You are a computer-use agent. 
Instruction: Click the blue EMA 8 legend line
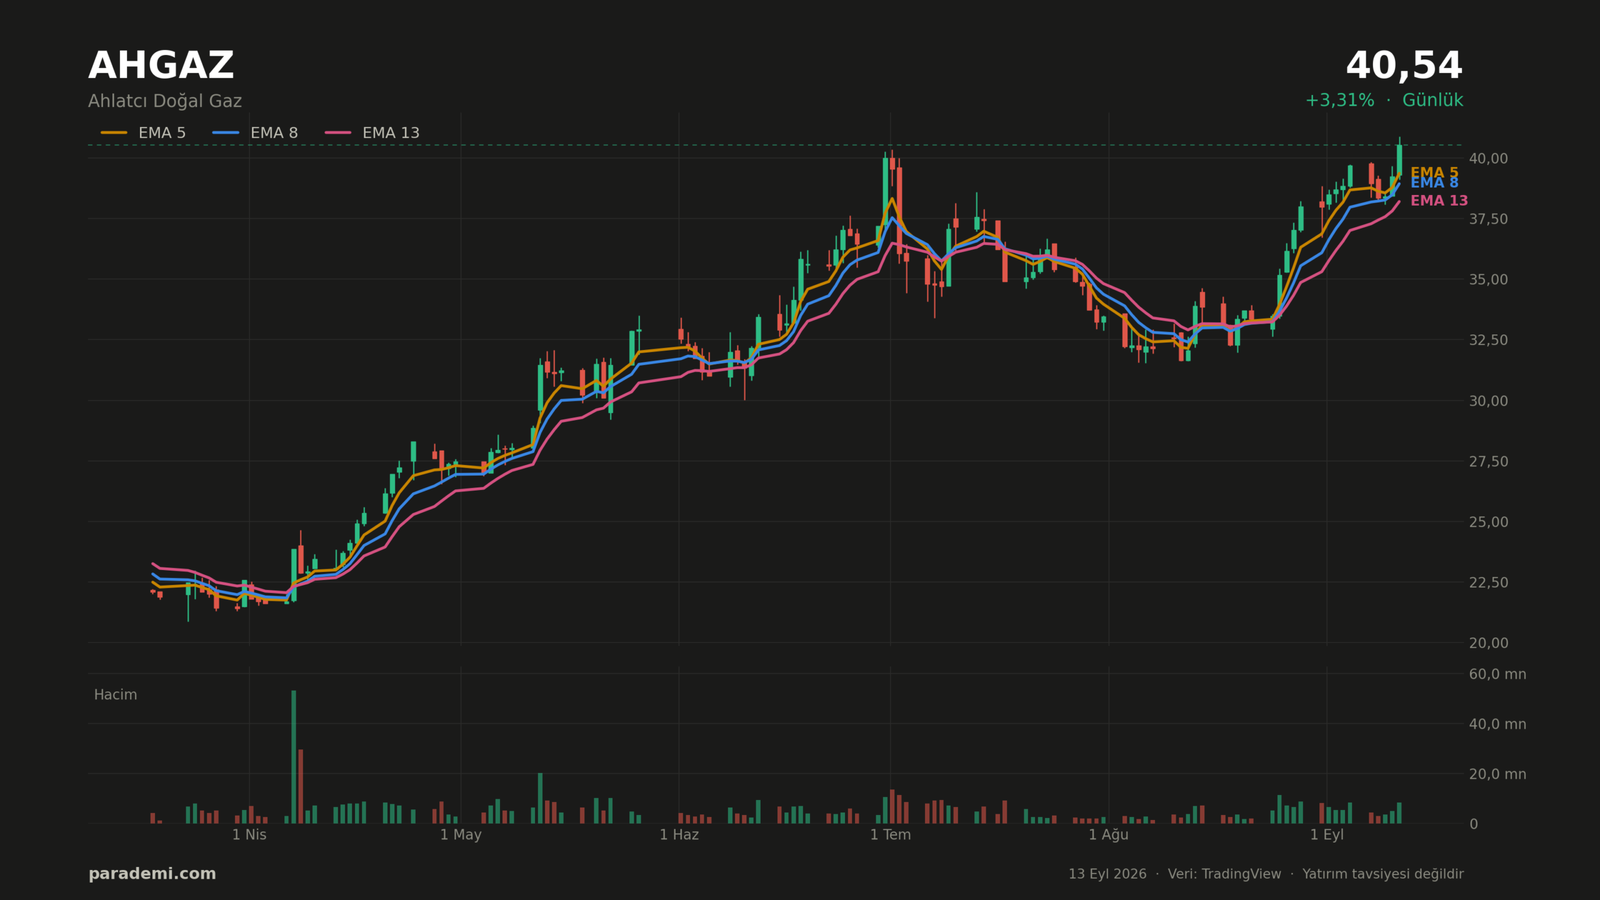point(226,133)
